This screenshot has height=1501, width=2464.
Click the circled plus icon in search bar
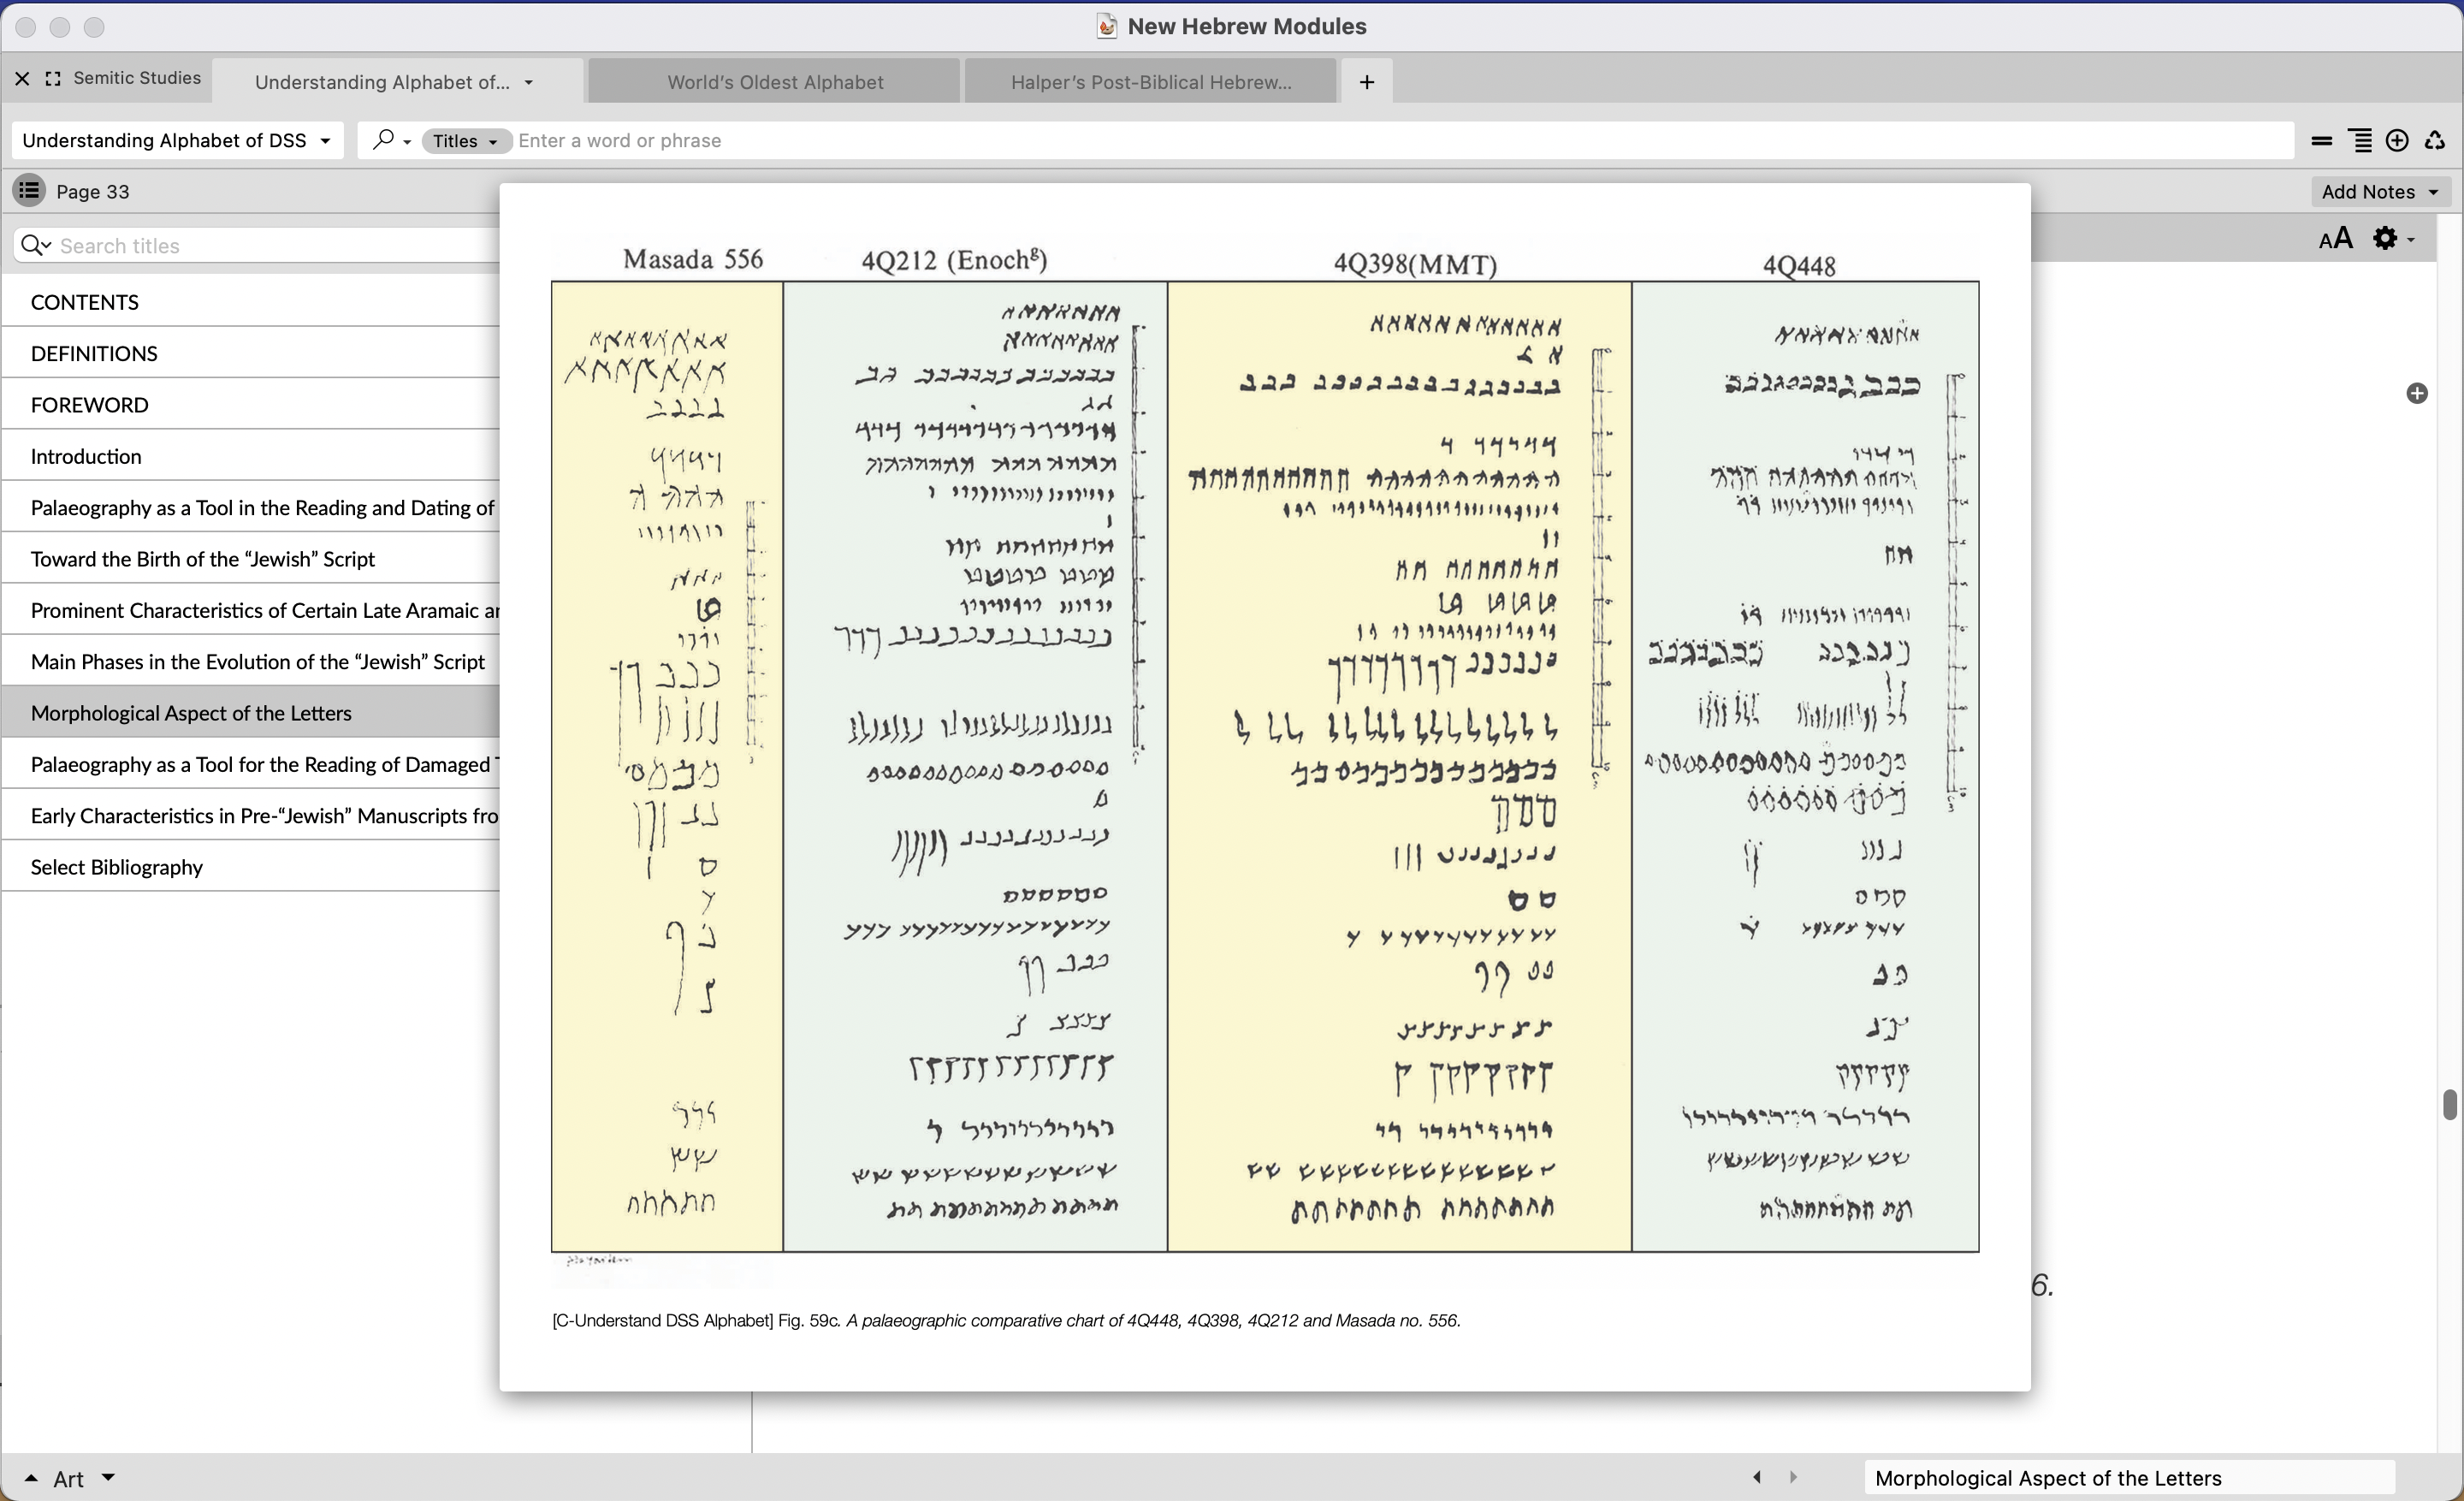click(2396, 141)
